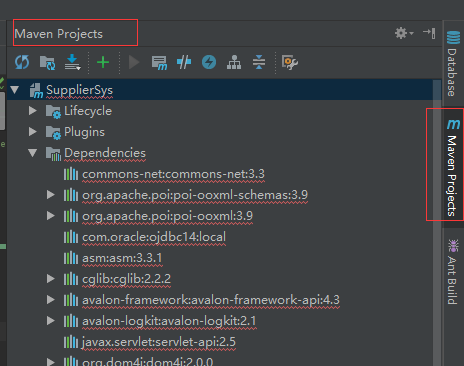Toggle Offline Mode icon
464x366 pixels.
184,62
